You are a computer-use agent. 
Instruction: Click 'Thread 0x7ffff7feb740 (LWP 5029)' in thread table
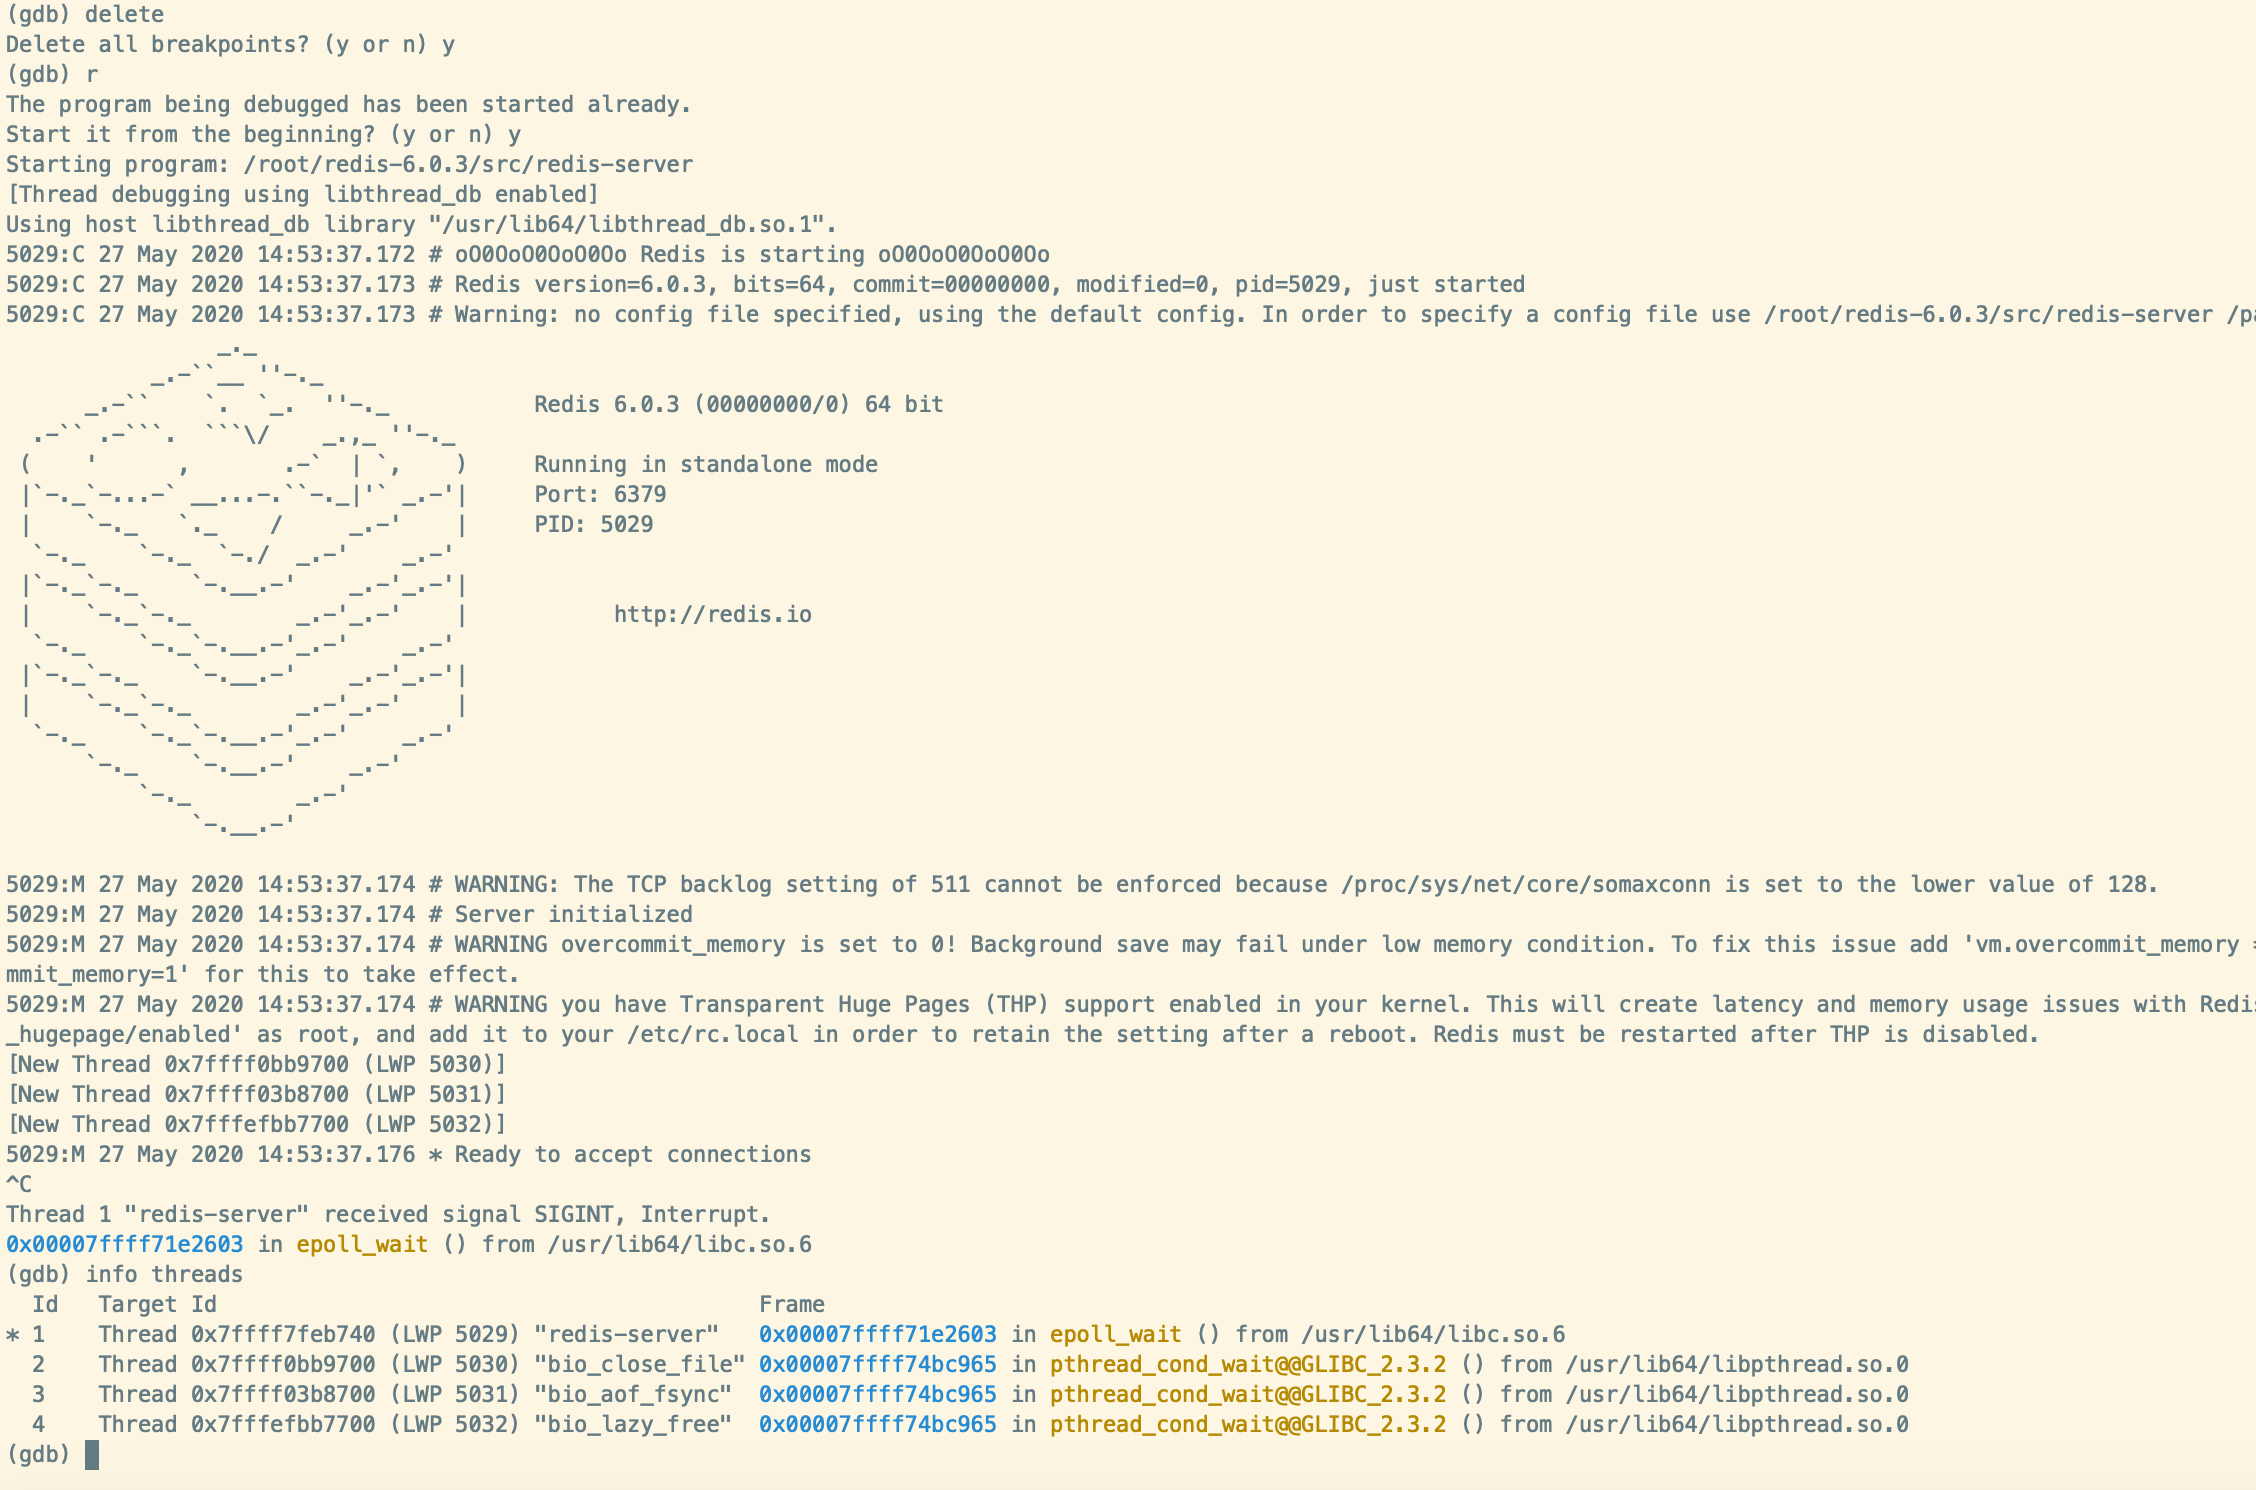click(309, 1335)
